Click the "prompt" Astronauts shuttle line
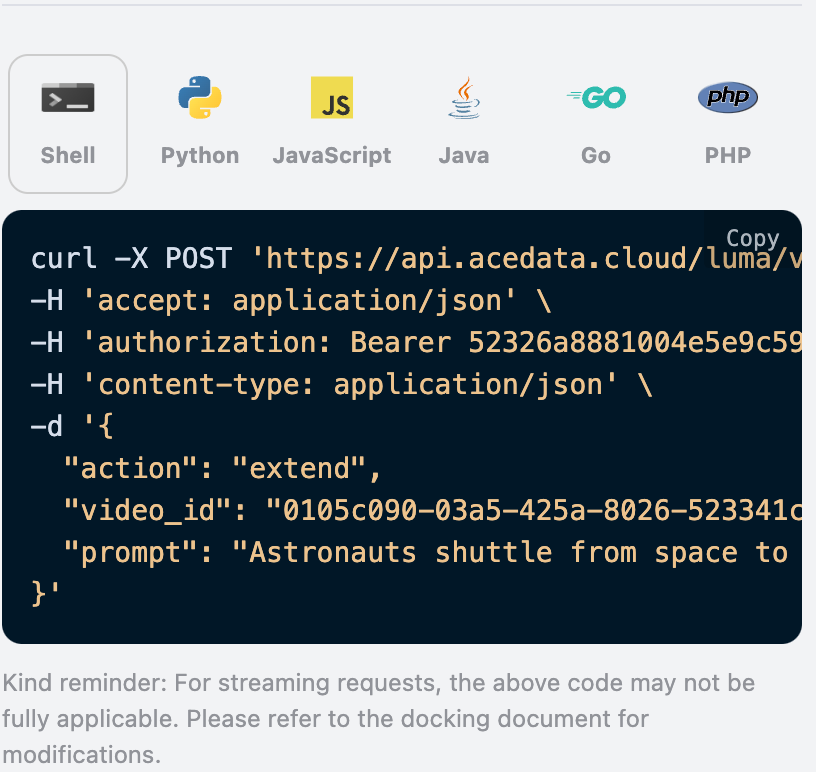Screen dimensions: 816x772 coord(426,552)
